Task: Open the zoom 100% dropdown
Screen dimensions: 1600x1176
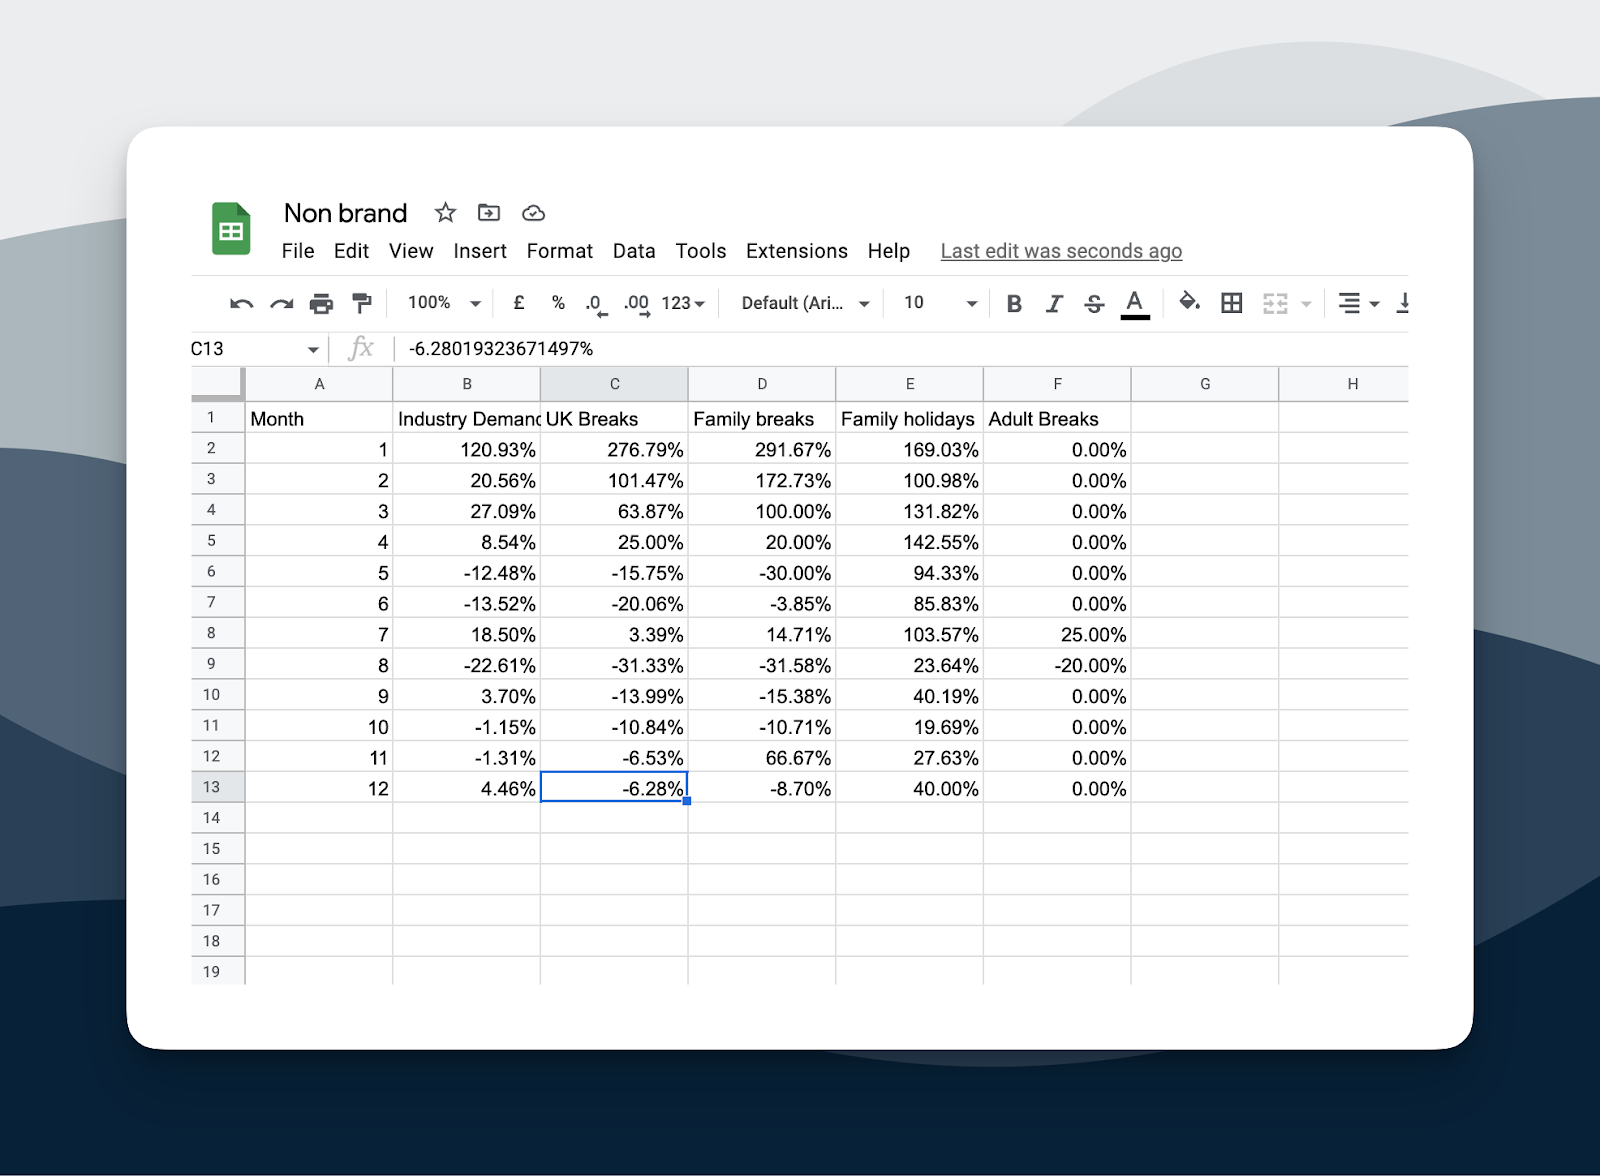Action: [444, 302]
